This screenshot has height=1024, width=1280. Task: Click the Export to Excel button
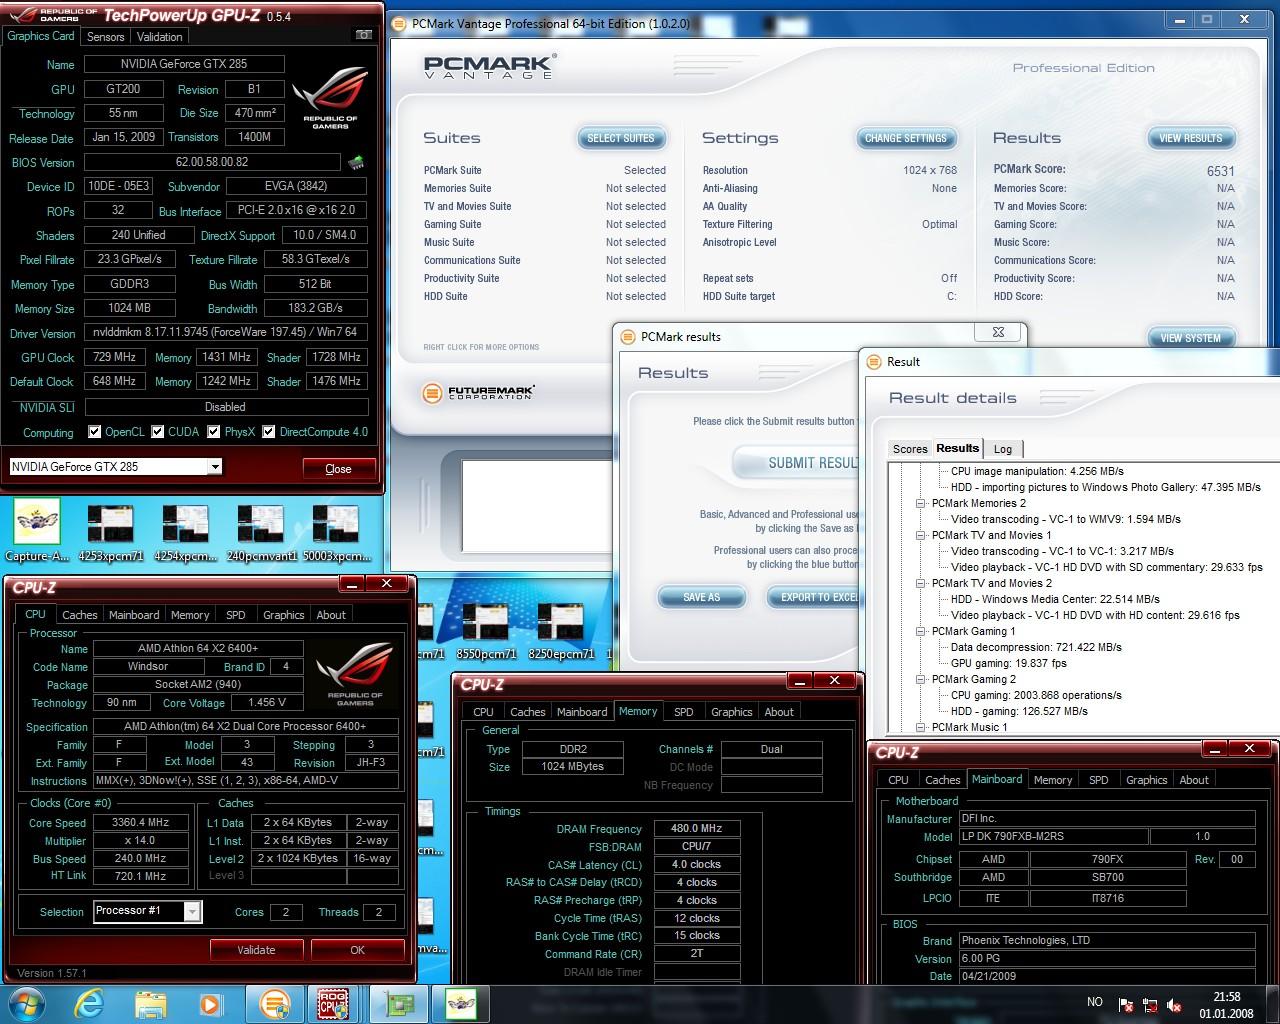(x=813, y=597)
